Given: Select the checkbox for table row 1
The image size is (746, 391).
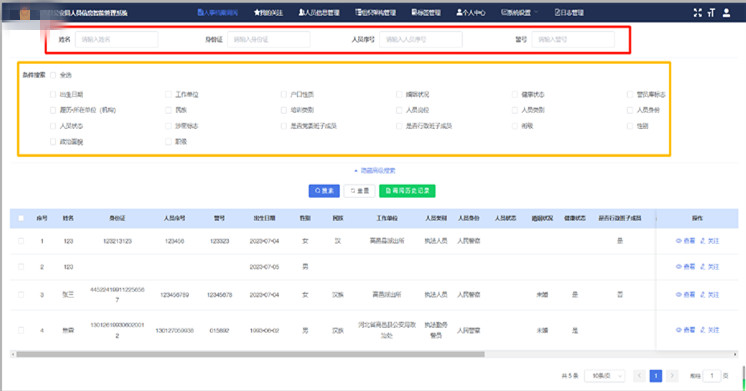Looking at the screenshot, I should pos(21,241).
